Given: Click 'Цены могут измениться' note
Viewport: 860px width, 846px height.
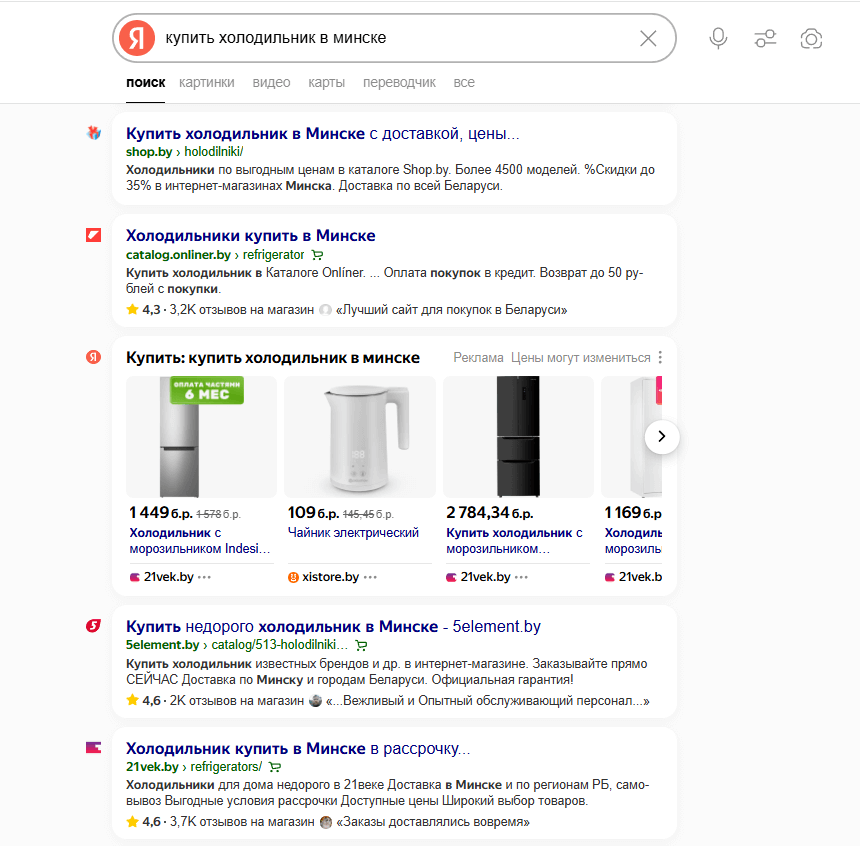Looking at the screenshot, I should (581, 358).
